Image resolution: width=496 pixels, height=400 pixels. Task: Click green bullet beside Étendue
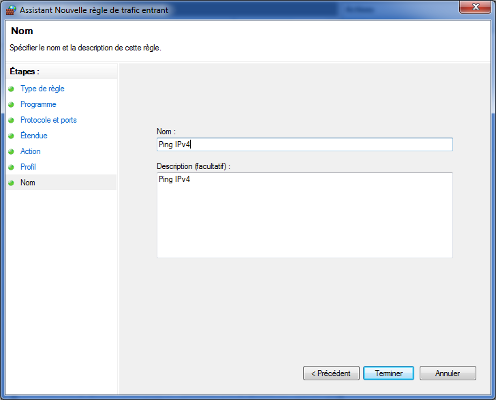click(11, 136)
